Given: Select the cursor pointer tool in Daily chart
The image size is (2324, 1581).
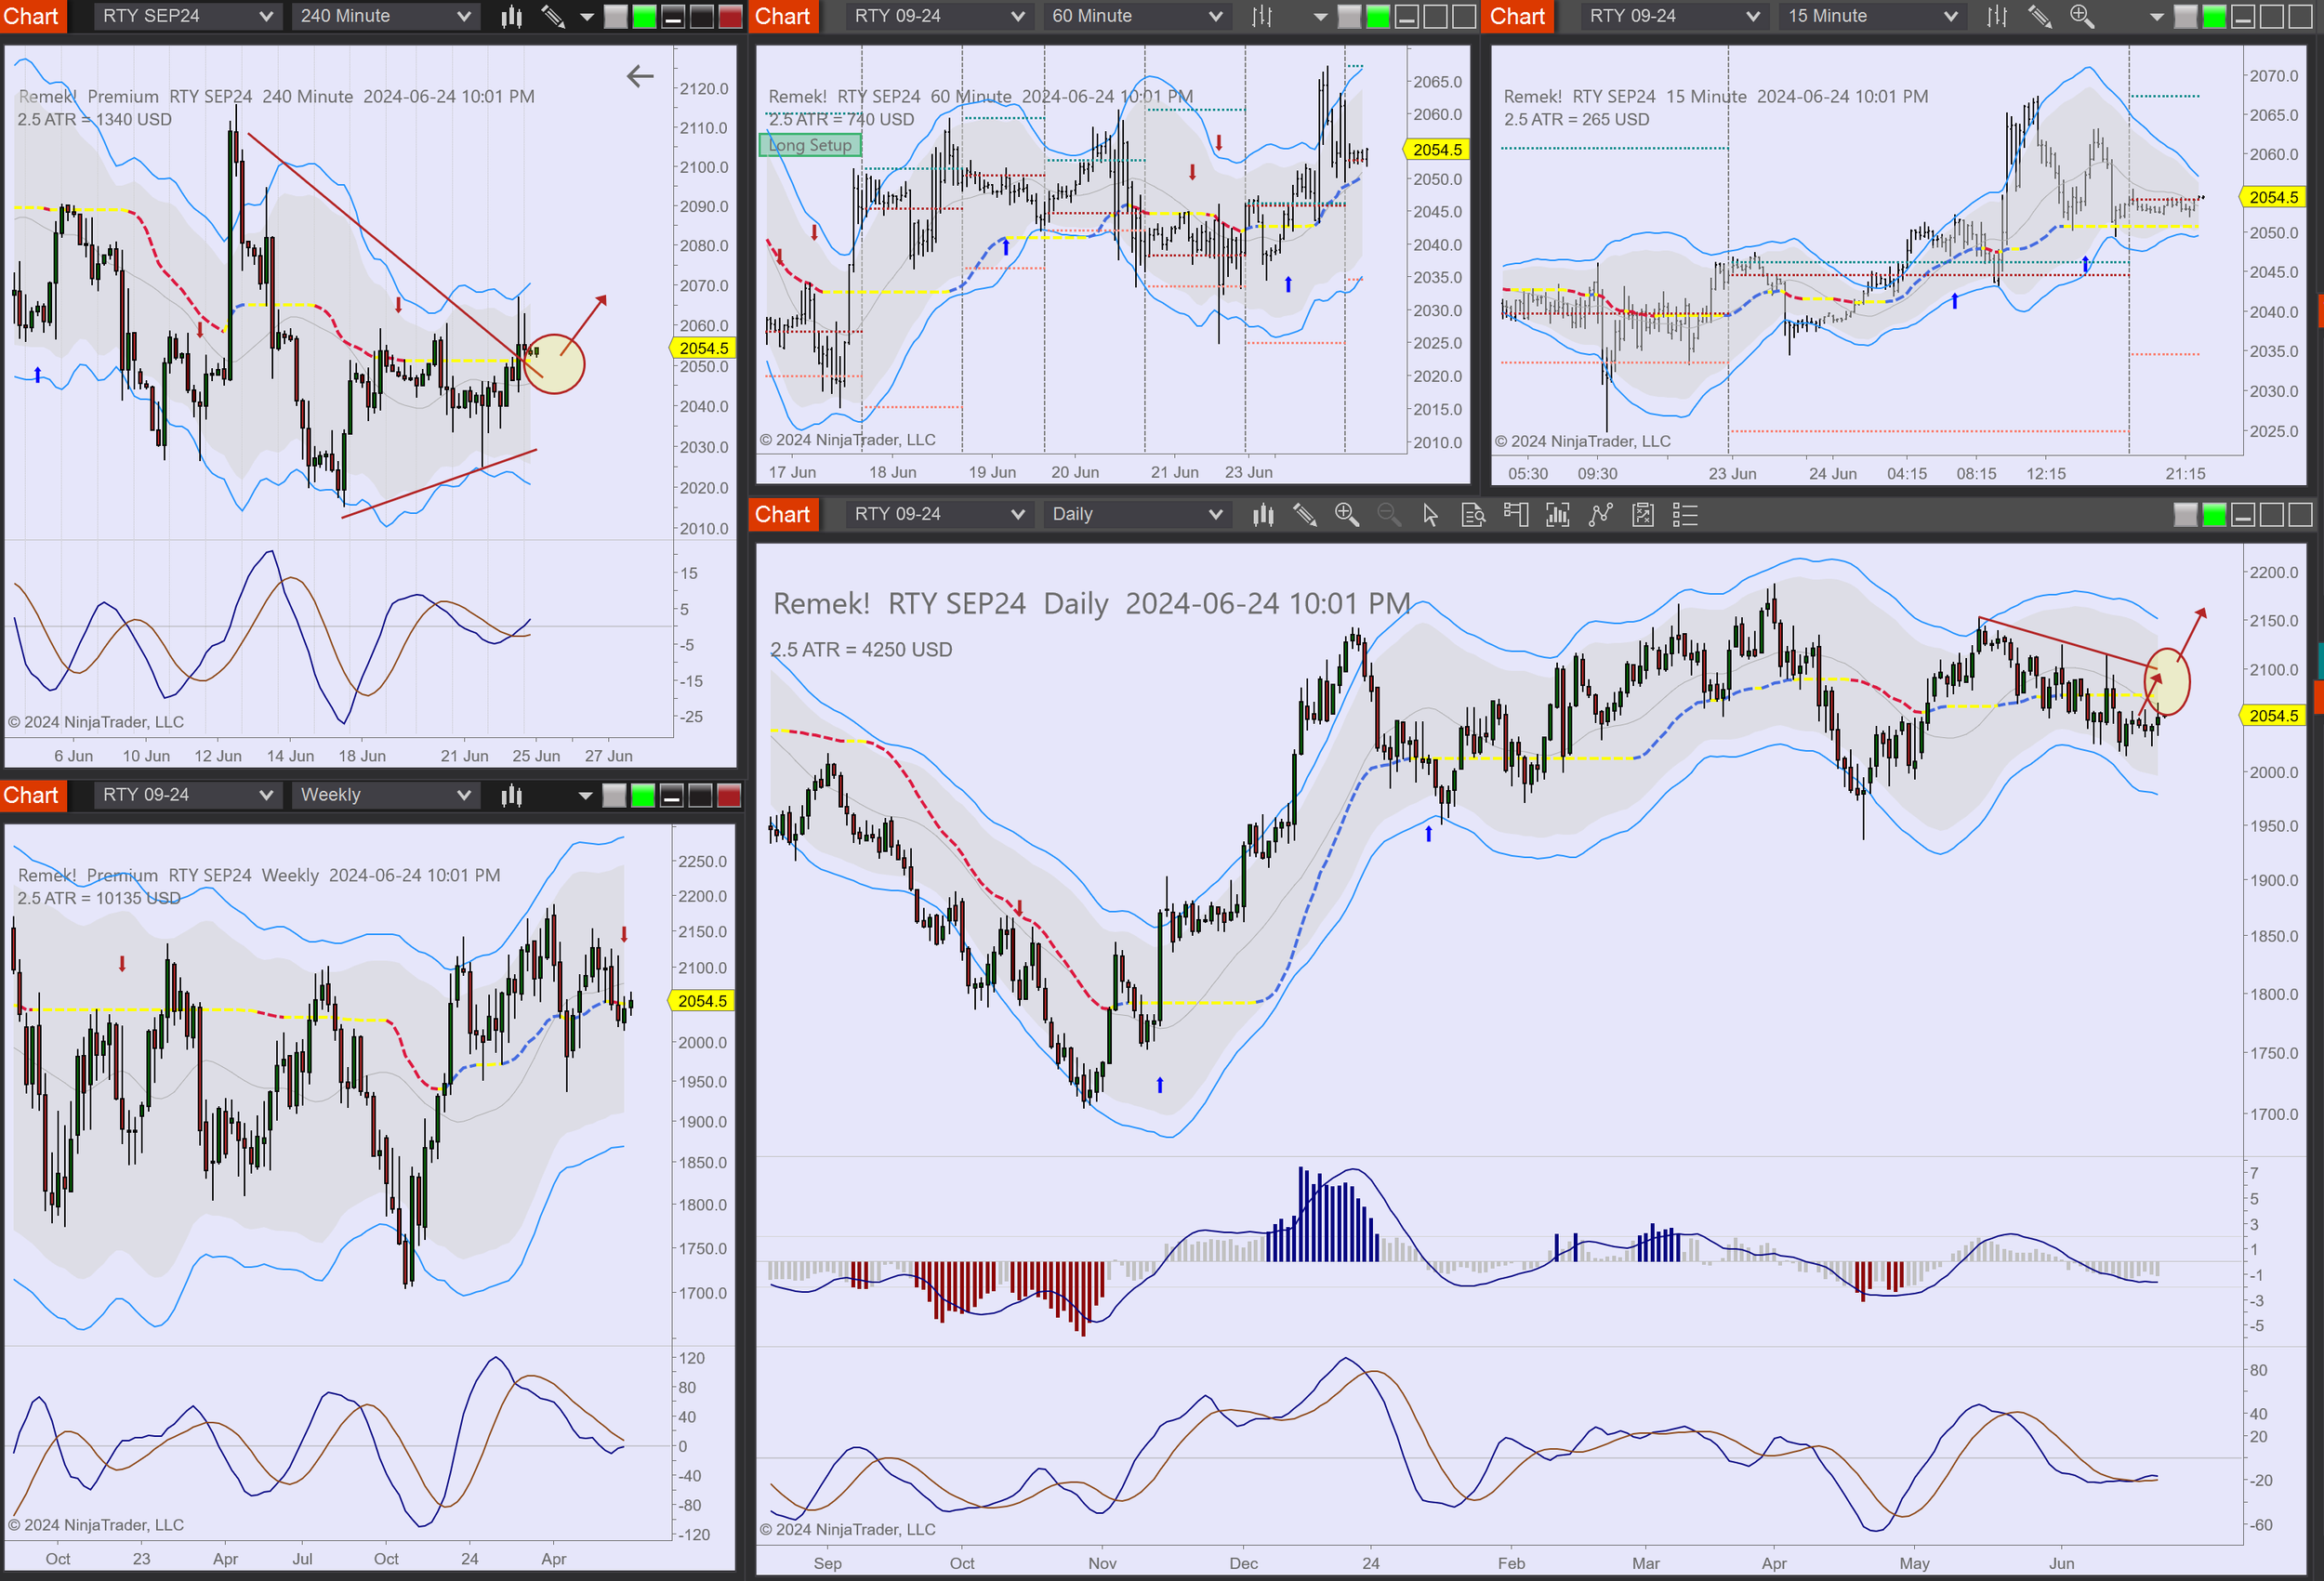Looking at the screenshot, I should click(x=1431, y=514).
